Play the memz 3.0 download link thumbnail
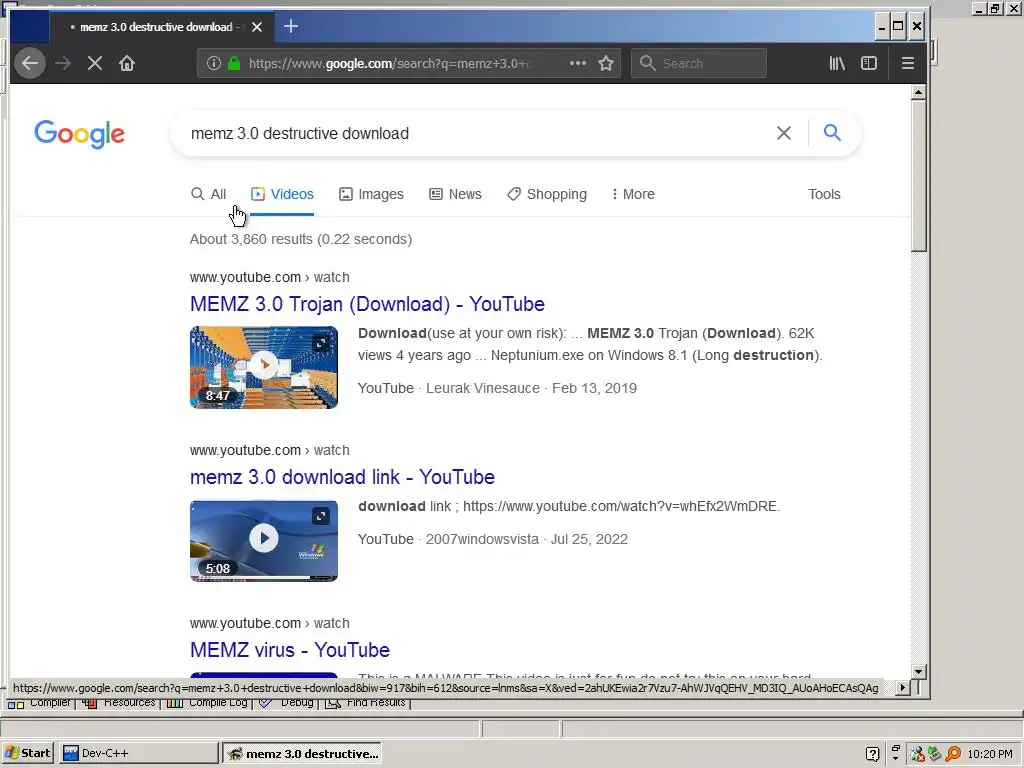Viewport: 1024px width, 768px height. (264, 540)
